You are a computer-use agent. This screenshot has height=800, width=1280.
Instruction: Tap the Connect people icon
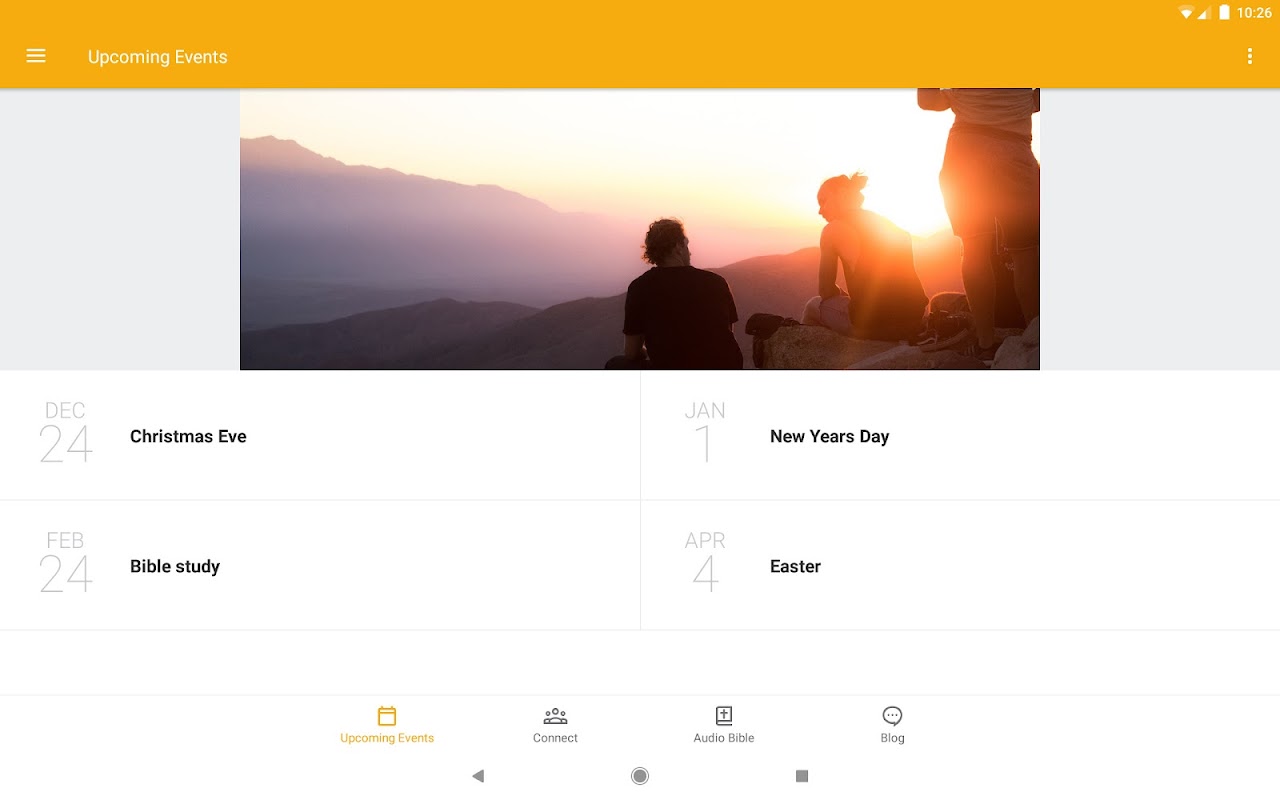click(x=555, y=716)
